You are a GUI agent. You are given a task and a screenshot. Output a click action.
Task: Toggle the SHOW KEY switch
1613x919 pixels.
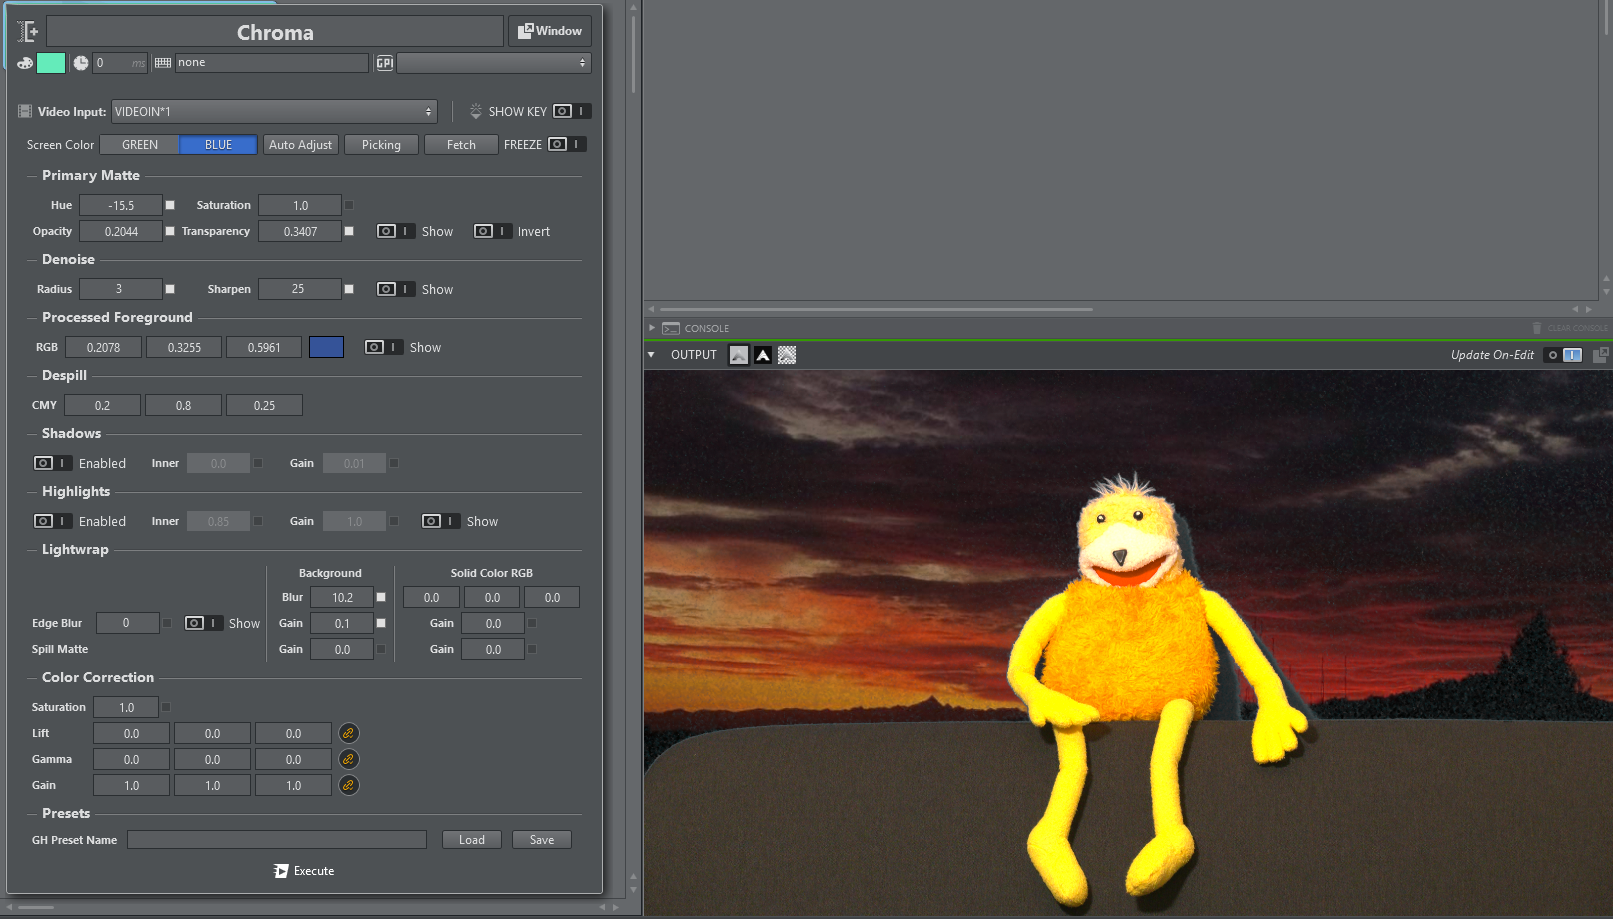(571, 111)
